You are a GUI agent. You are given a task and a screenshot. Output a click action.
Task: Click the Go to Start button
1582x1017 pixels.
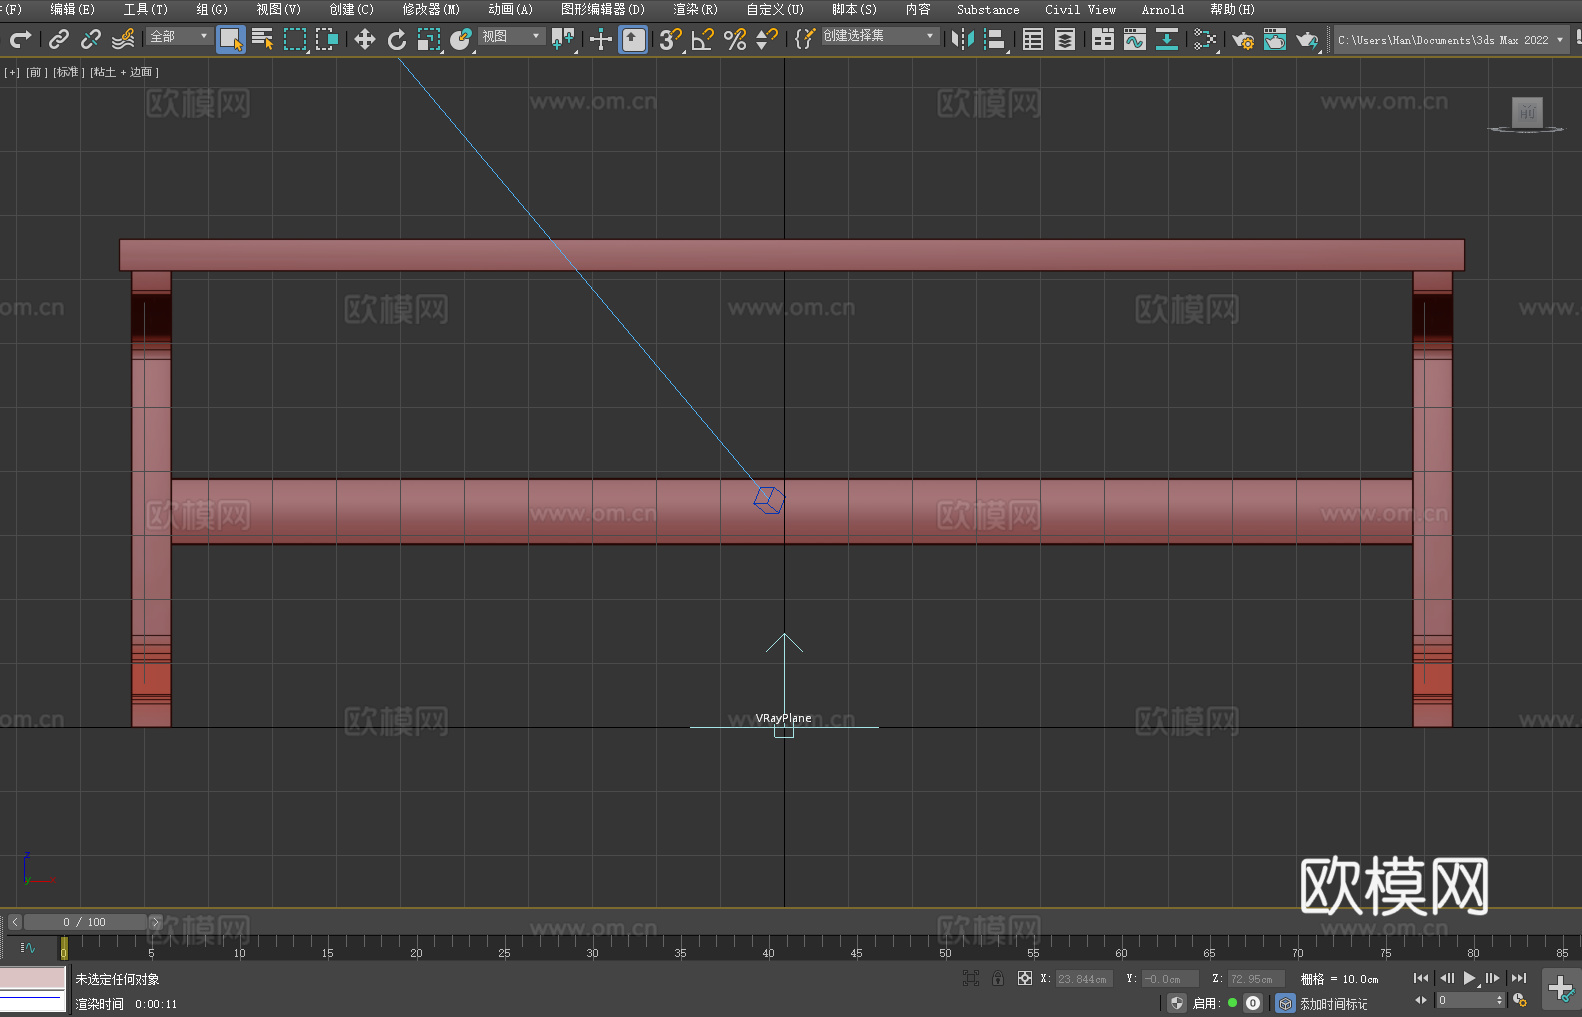click(x=1421, y=978)
